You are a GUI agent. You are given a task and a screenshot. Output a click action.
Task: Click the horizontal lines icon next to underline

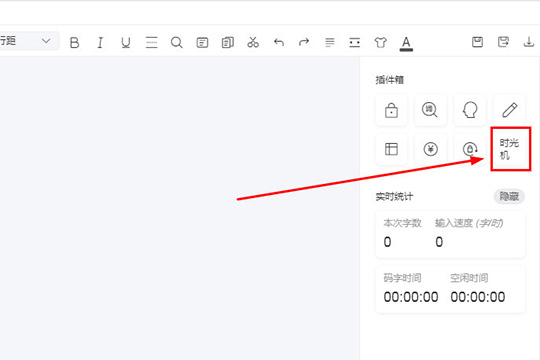click(x=151, y=43)
